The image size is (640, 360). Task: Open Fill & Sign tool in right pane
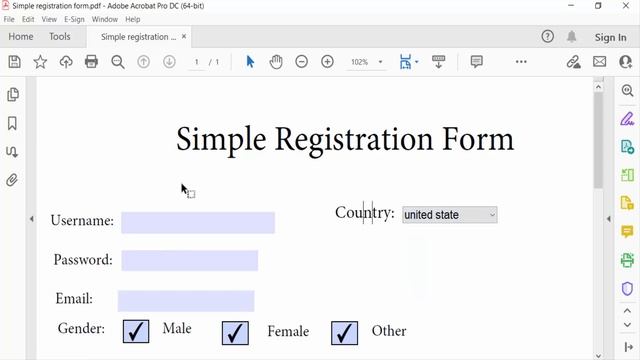click(x=627, y=119)
